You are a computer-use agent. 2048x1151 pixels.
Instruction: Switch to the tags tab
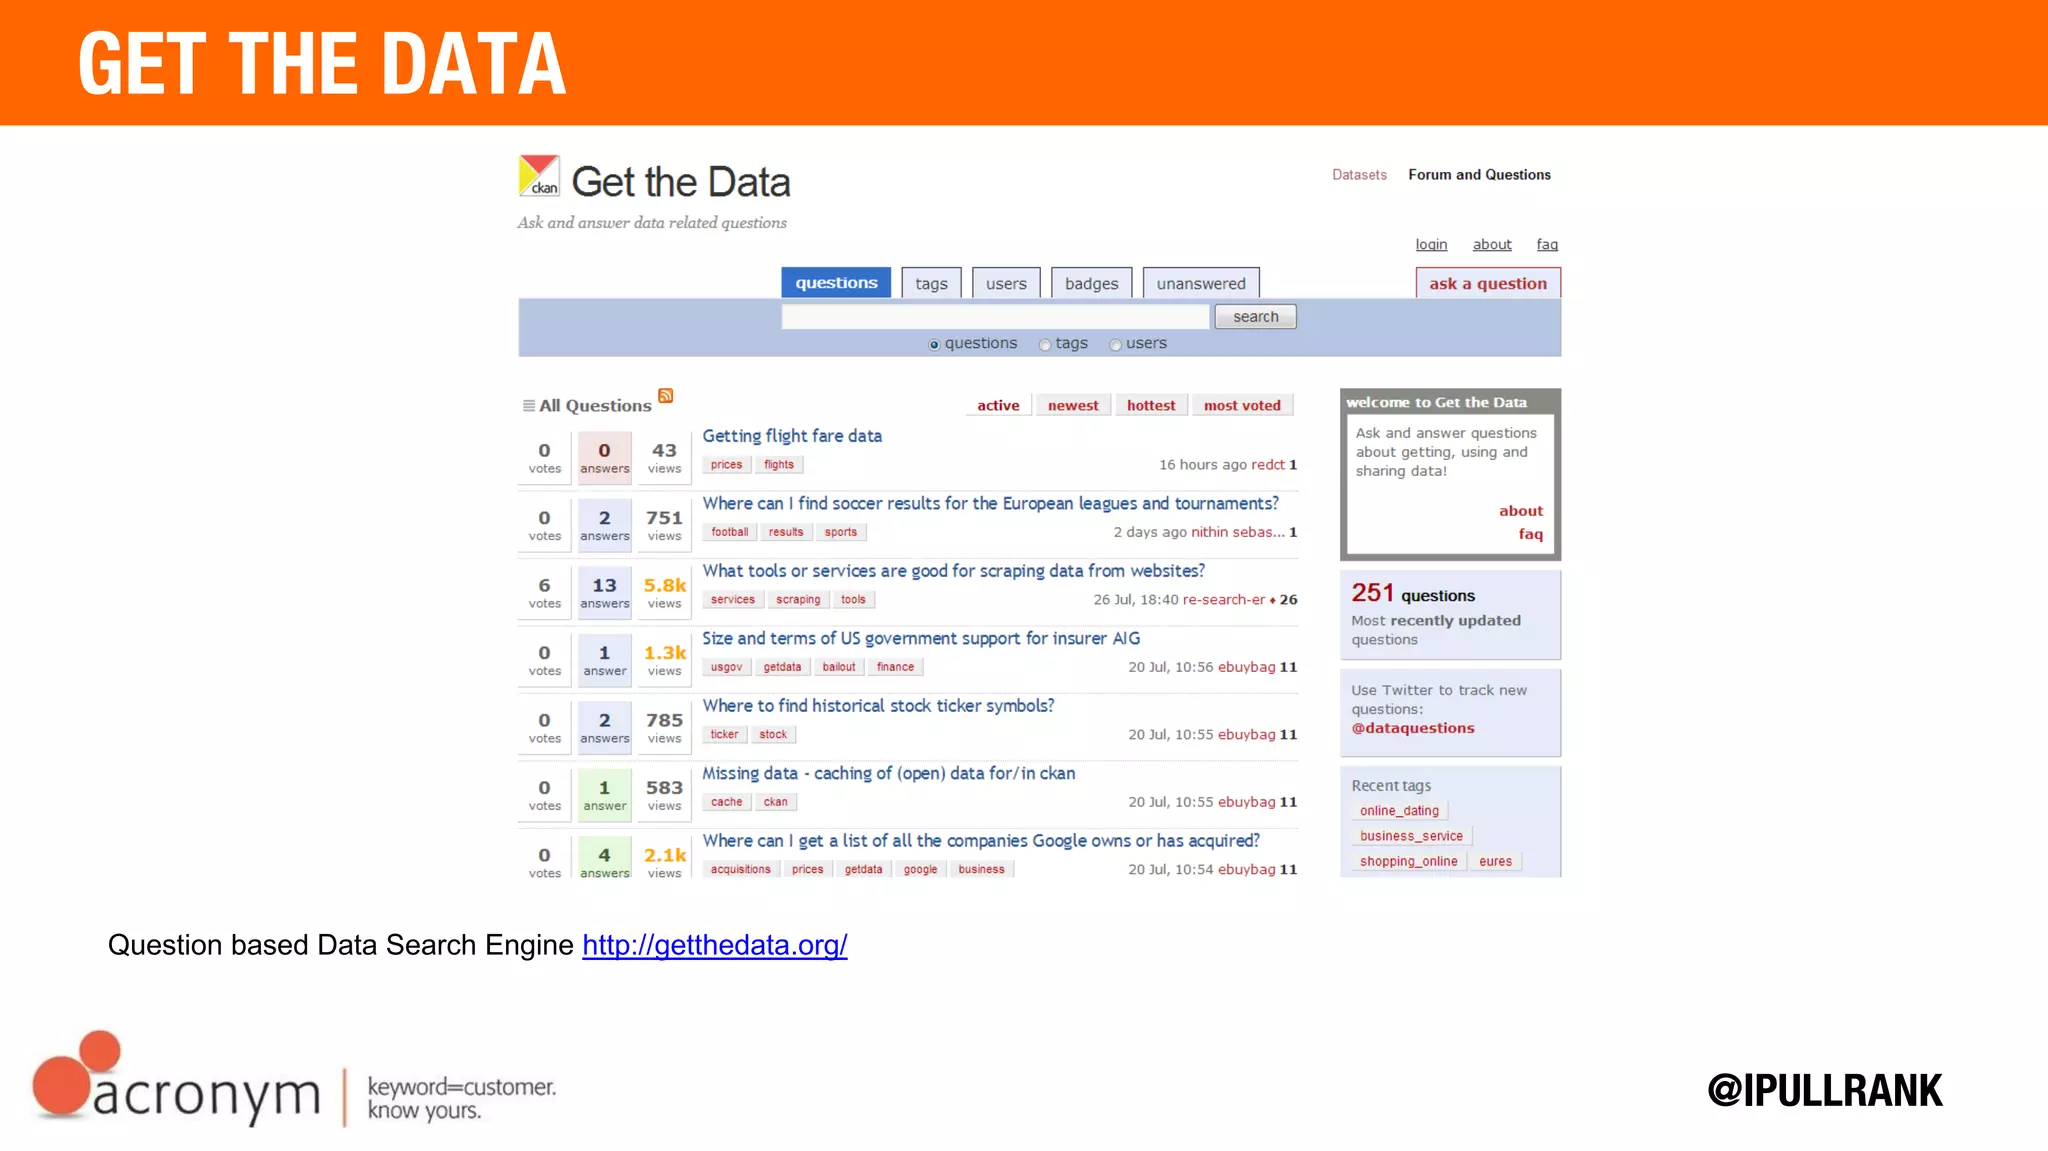931,284
